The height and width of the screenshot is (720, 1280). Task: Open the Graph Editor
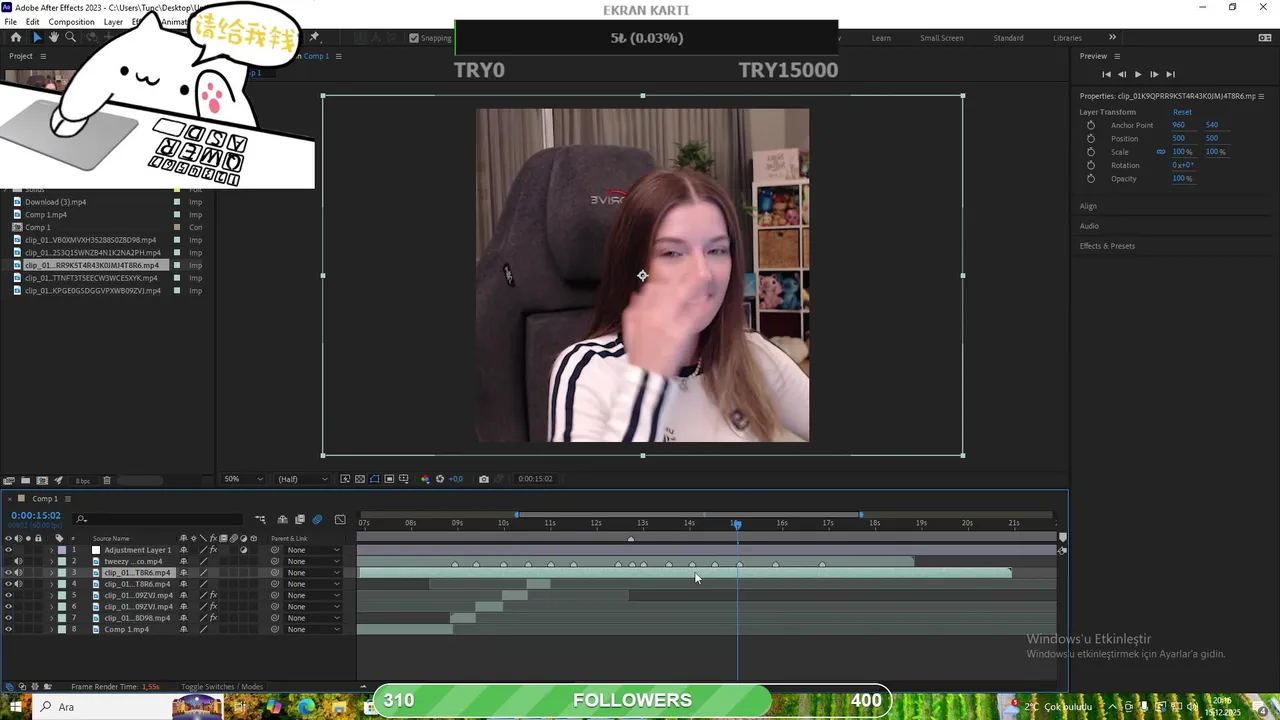pyautogui.click(x=340, y=519)
